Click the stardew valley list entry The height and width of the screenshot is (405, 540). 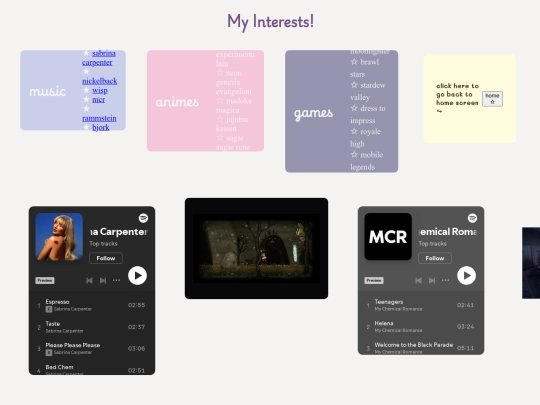(x=368, y=91)
